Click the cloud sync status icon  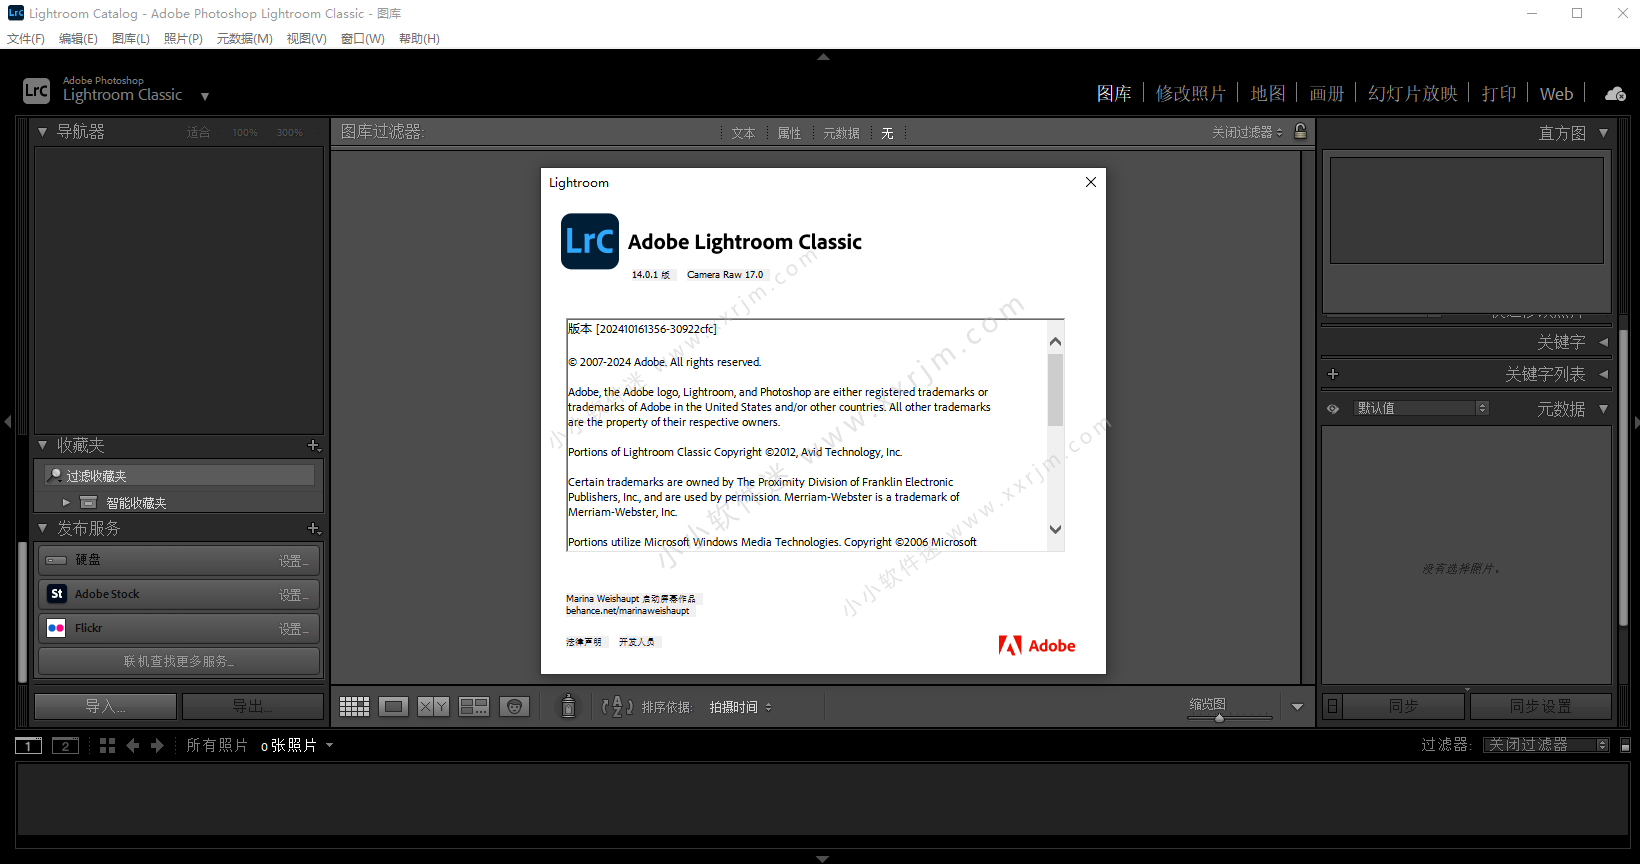1615,94
